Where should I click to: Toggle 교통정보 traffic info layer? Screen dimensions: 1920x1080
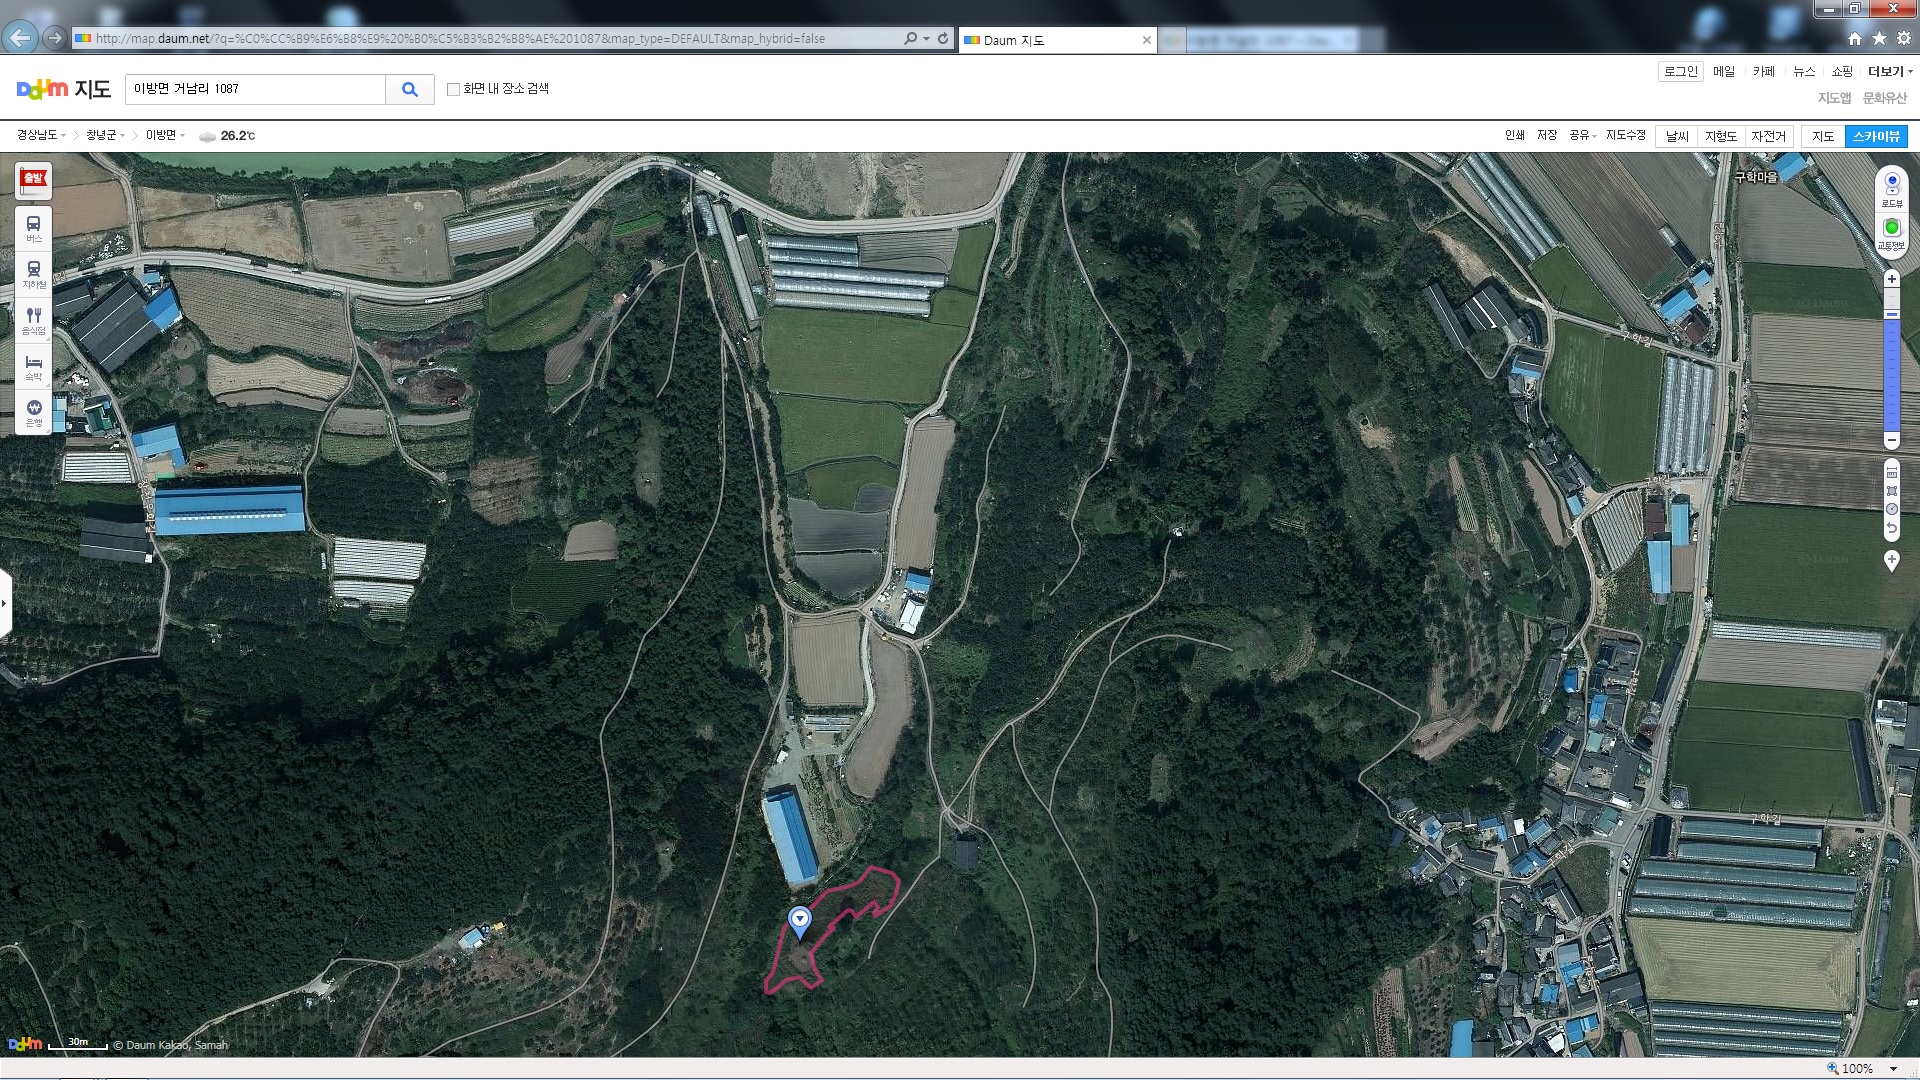tap(1891, 233)
